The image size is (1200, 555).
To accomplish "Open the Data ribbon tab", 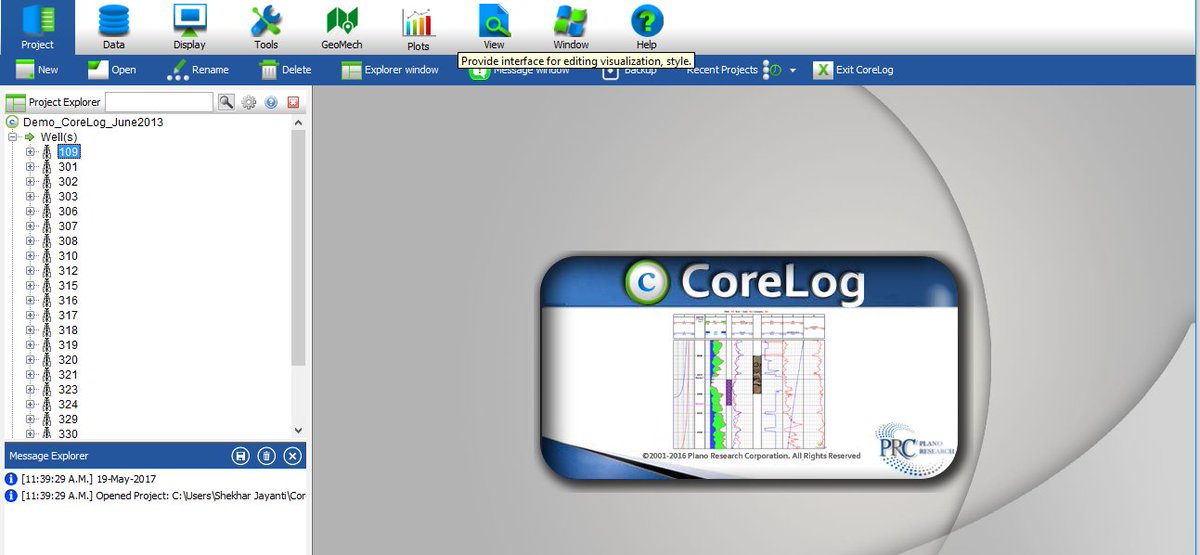I will [114, 27].
